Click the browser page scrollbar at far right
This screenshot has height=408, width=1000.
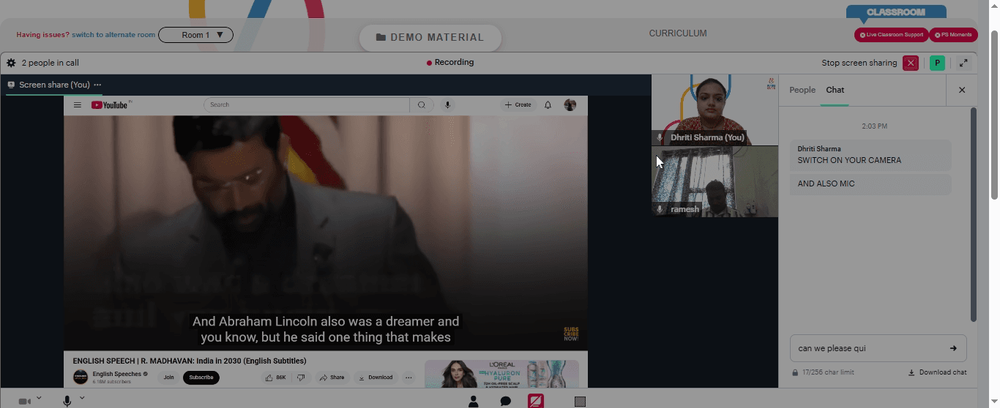click(994, 115)
